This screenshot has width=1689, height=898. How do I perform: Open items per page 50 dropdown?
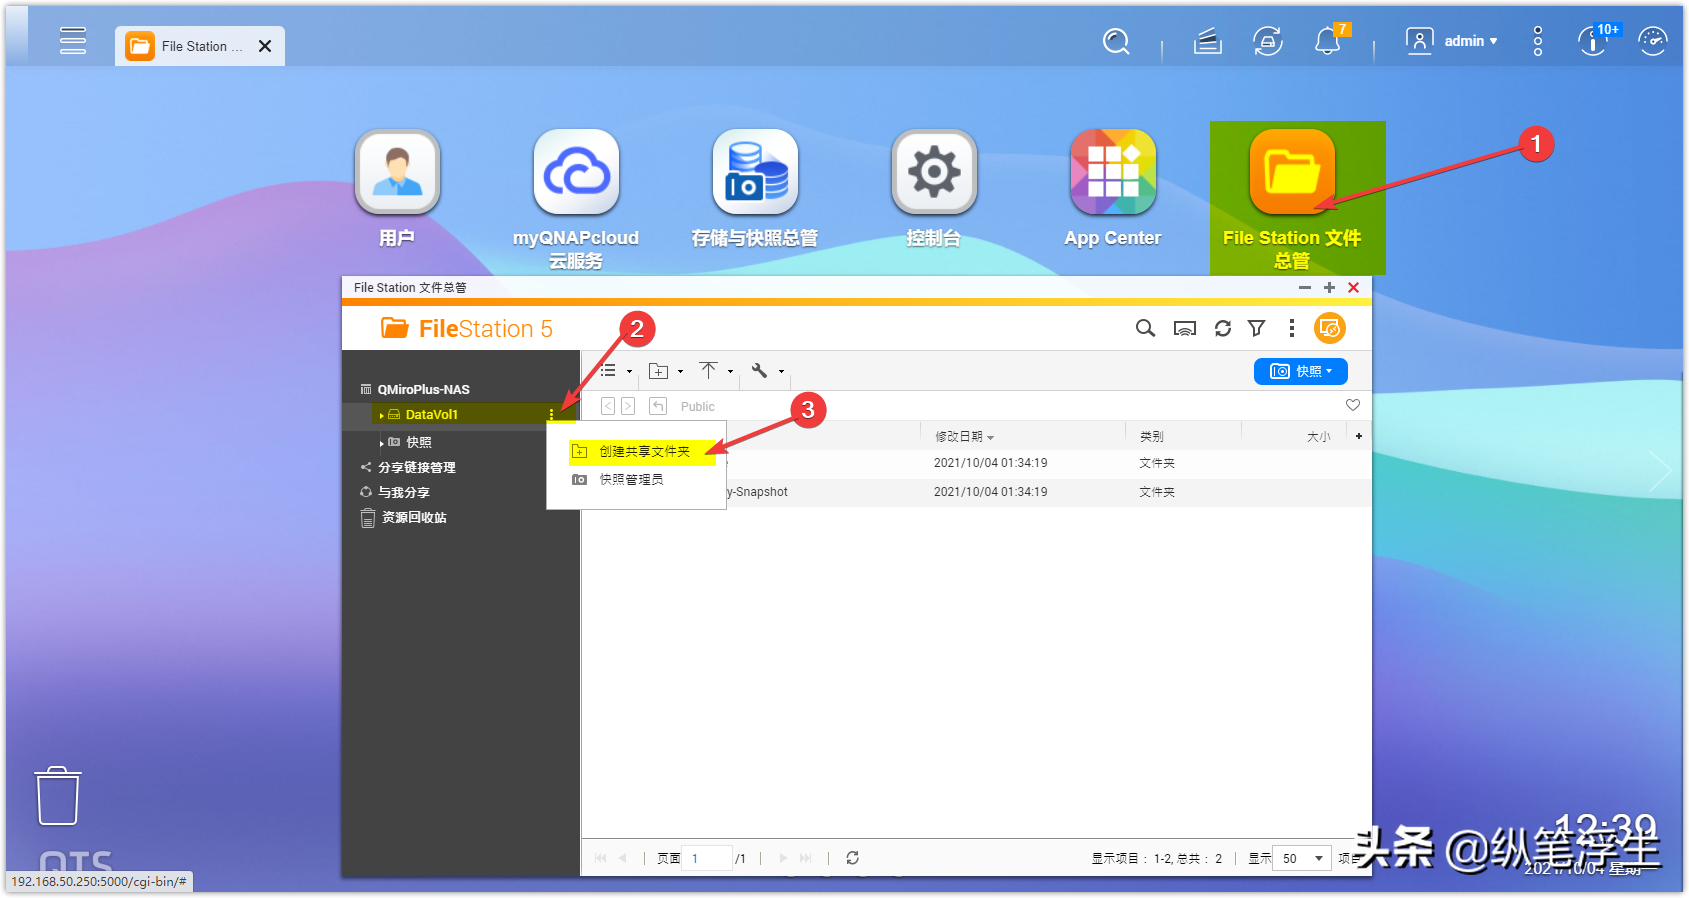click(1302, 858)
